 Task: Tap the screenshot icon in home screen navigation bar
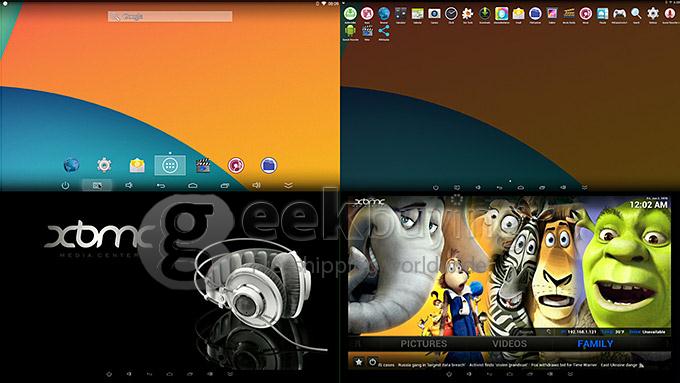[x=97, y=186]
